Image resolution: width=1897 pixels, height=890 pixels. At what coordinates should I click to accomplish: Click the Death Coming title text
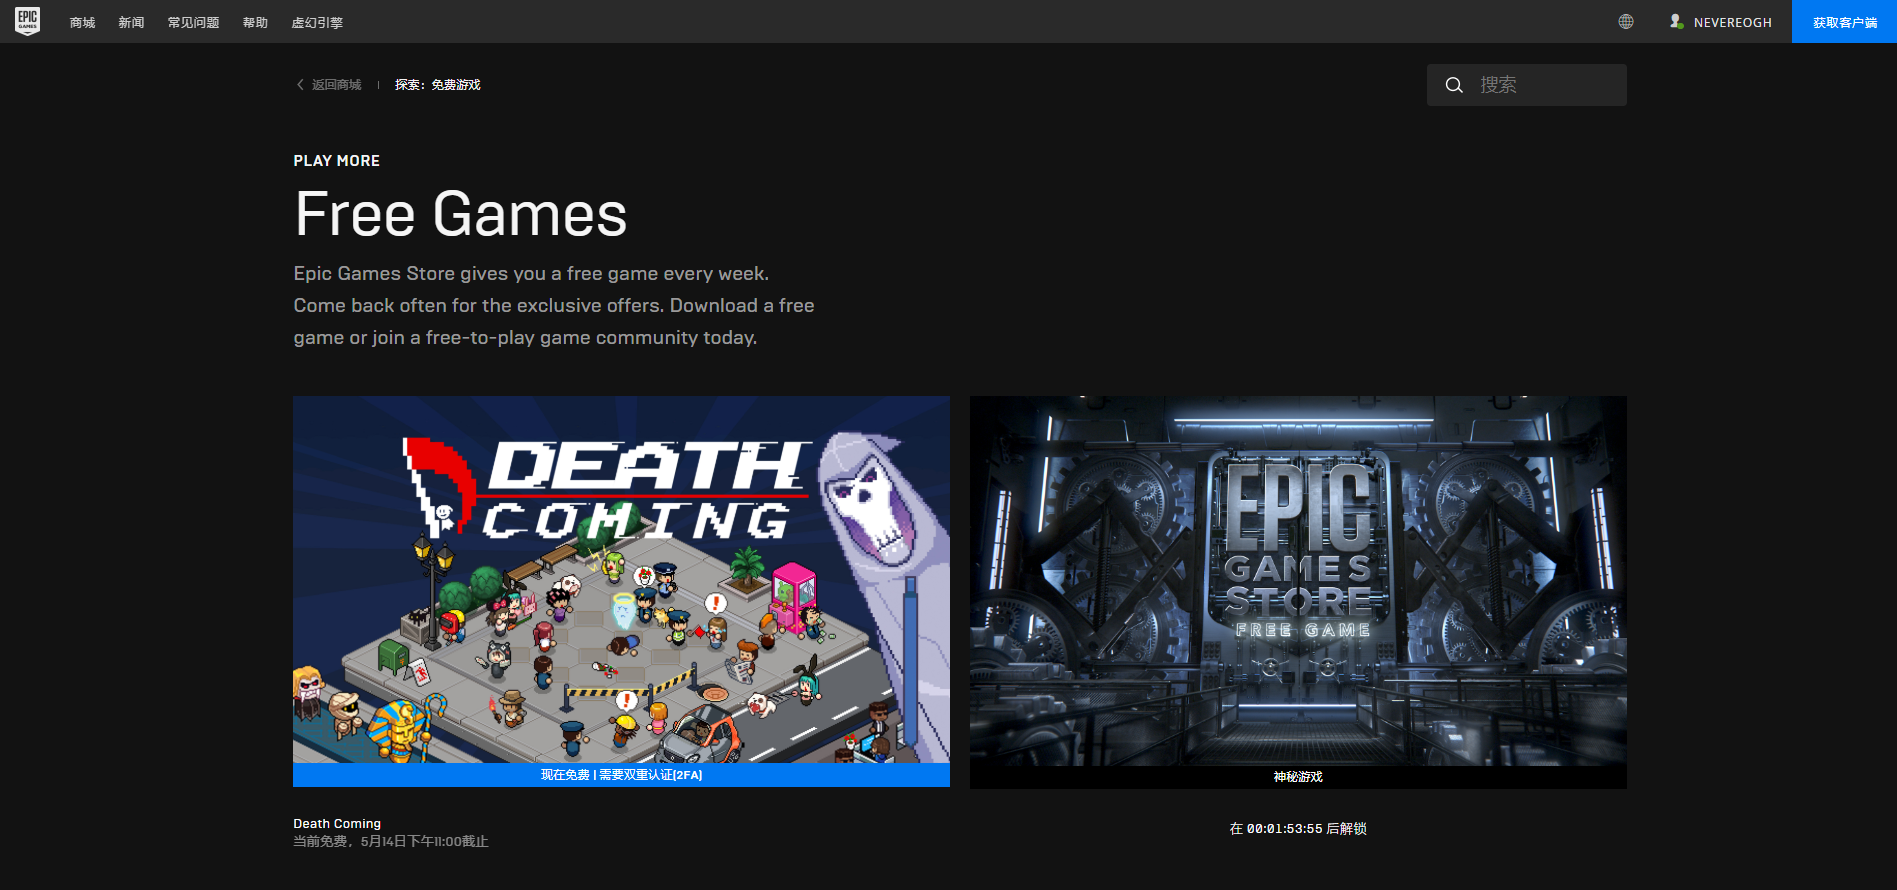[337, 824]
